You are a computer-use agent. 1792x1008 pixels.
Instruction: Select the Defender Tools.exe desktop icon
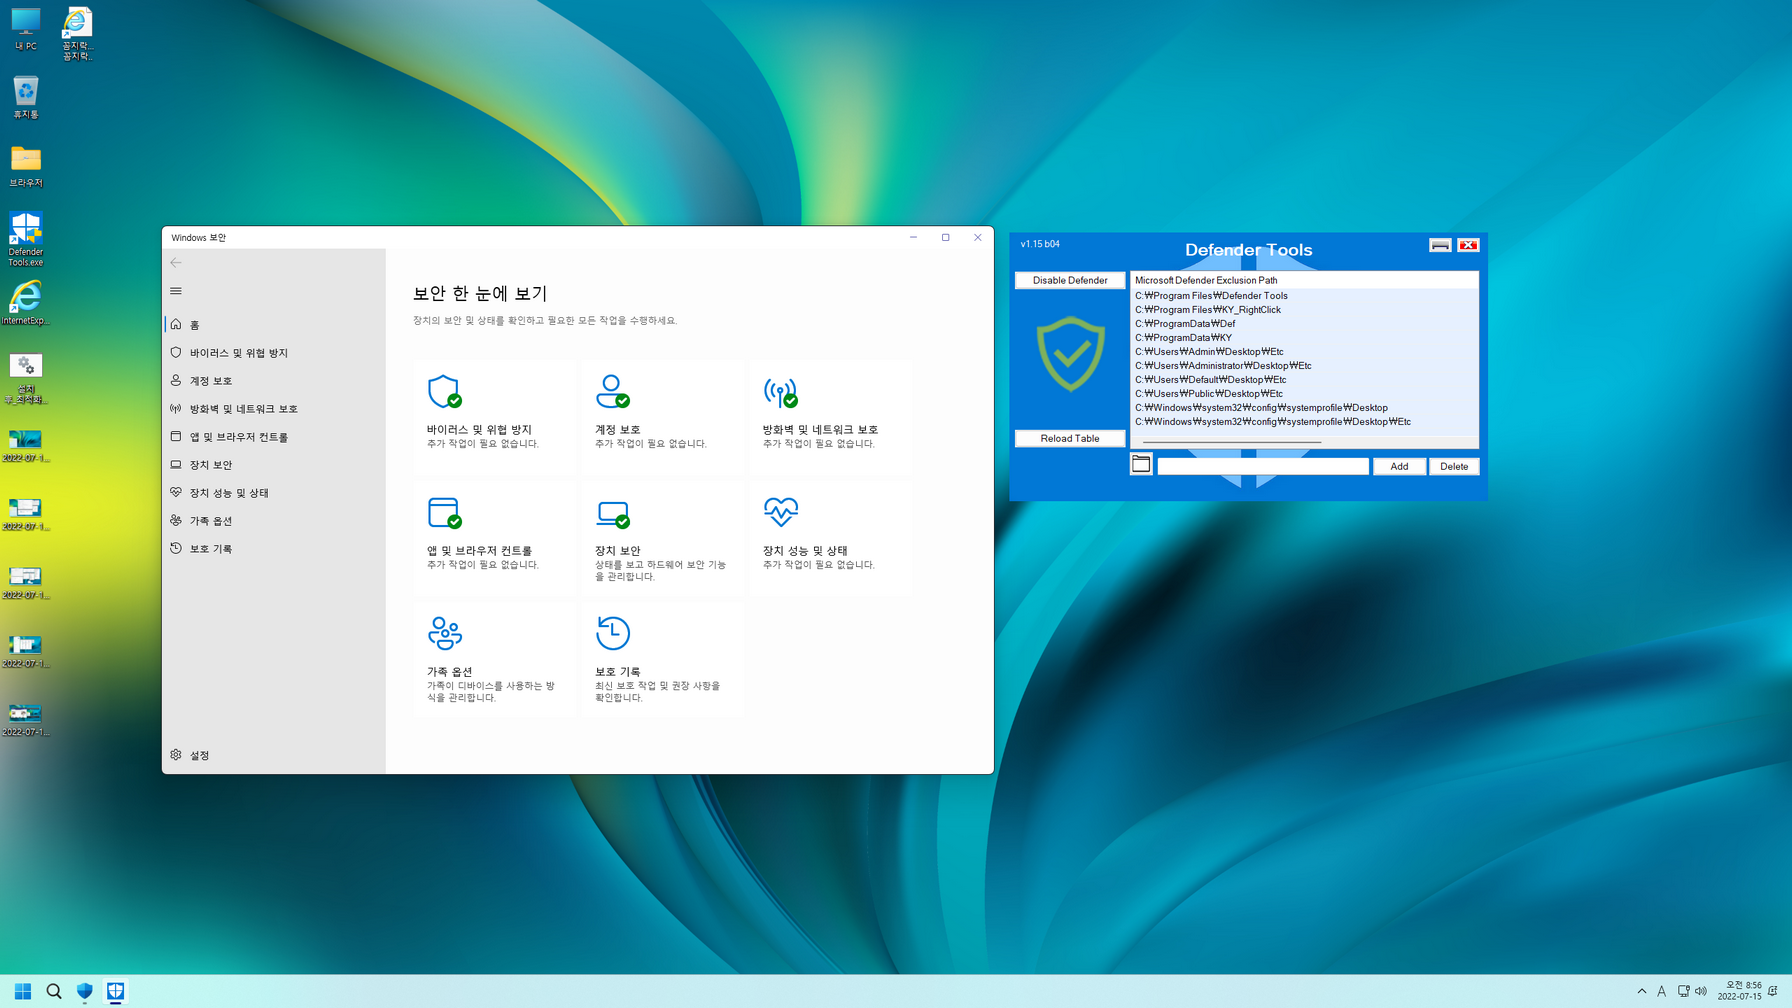tap(25, 239)
